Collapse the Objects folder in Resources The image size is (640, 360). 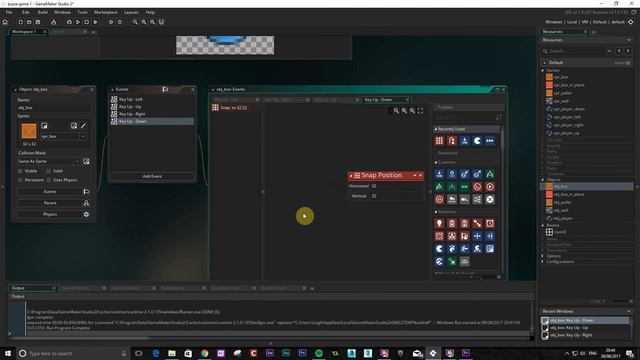tap(543, 180)
